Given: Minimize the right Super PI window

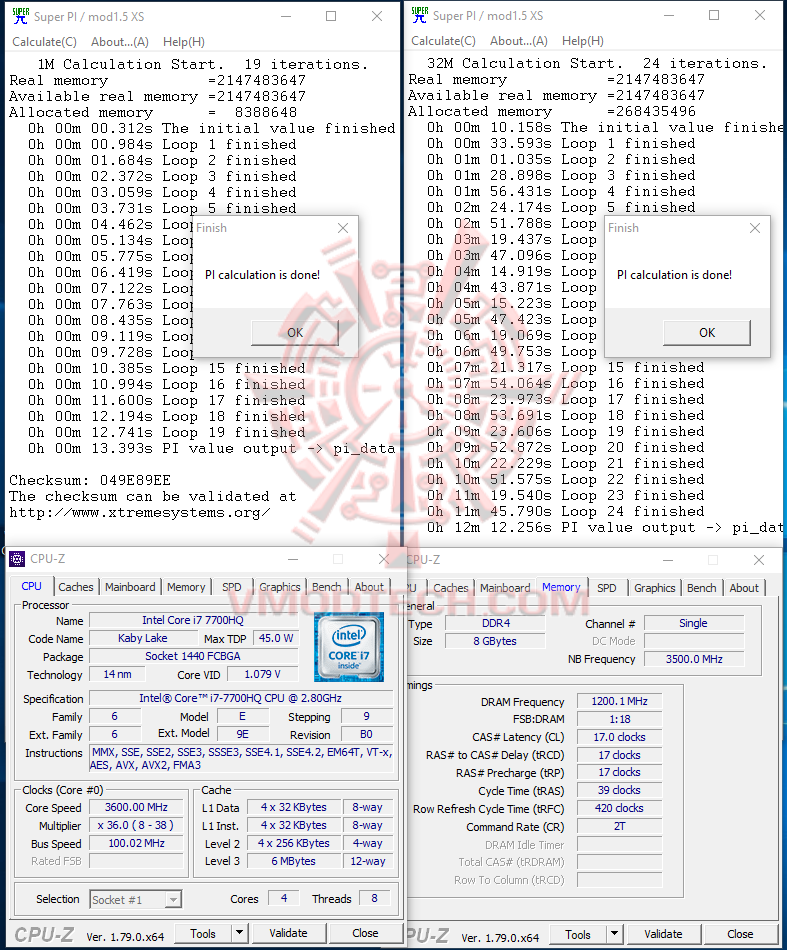Looking at the screenshot, I should pyautogui.click(x=668, y=15).
